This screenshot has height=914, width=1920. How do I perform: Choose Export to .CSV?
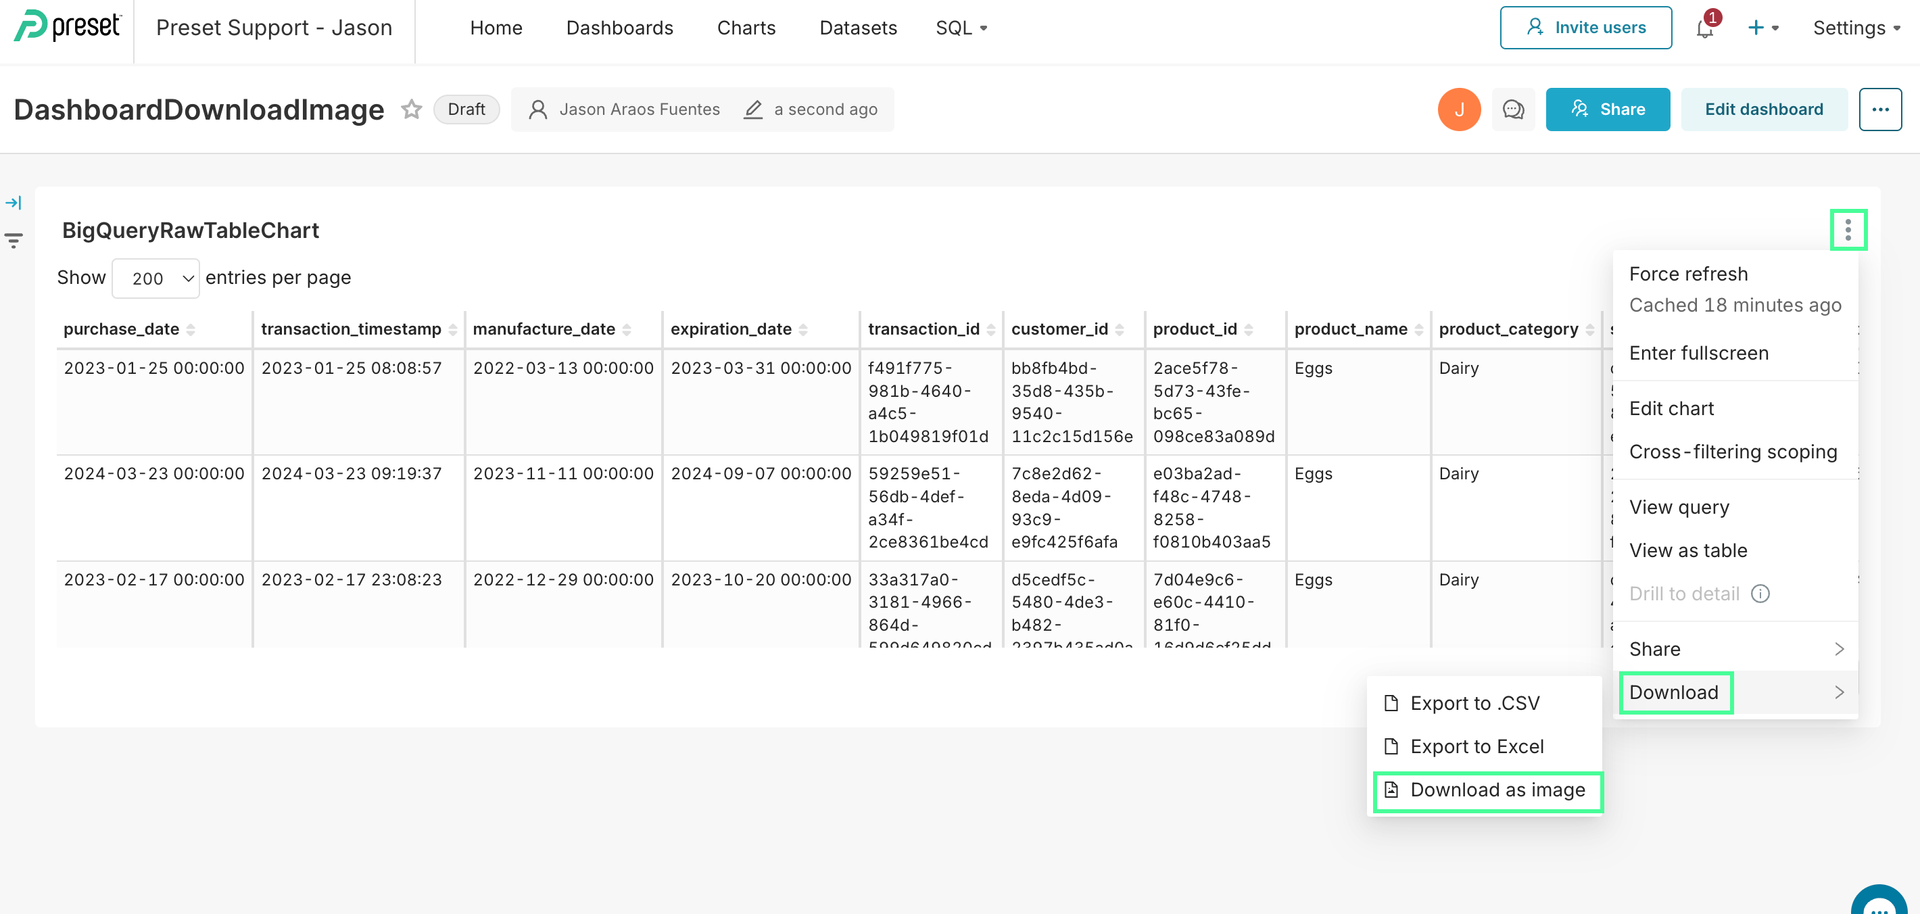pyautogui.click(x=1485, y=703)
